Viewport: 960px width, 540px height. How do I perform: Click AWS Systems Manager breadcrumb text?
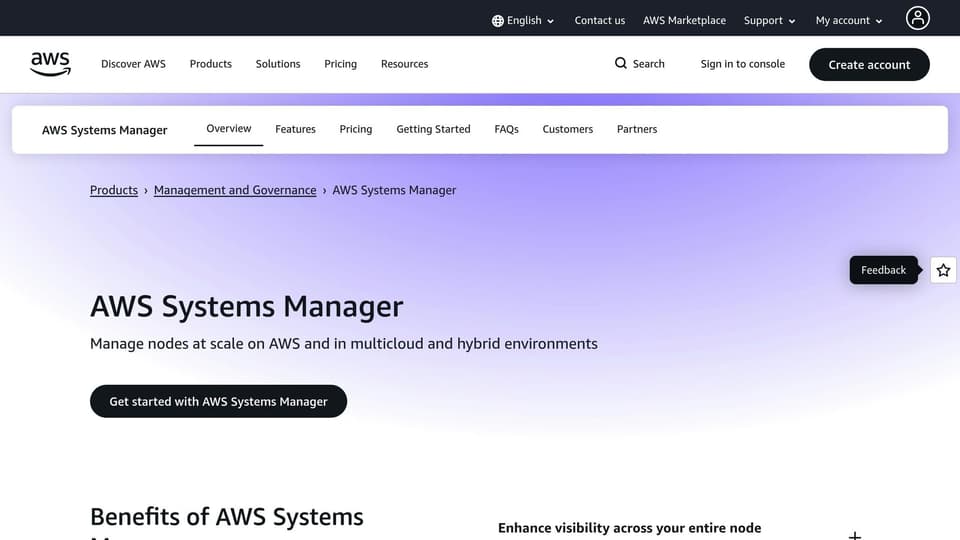(394, 190)
